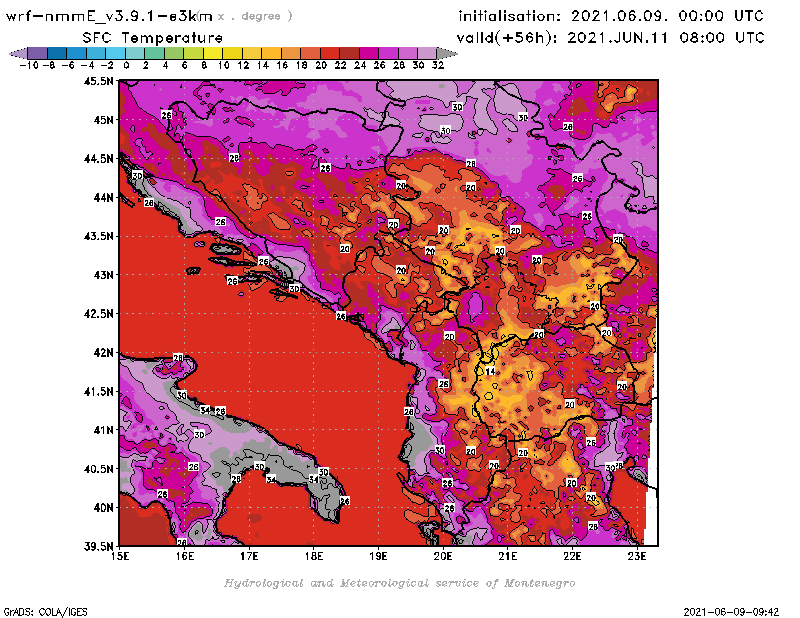The height and width of the screenshot is (618, 800).
Task: Click the '43N' latitude label
Action: pyautogui.click(x=103, y=275)
